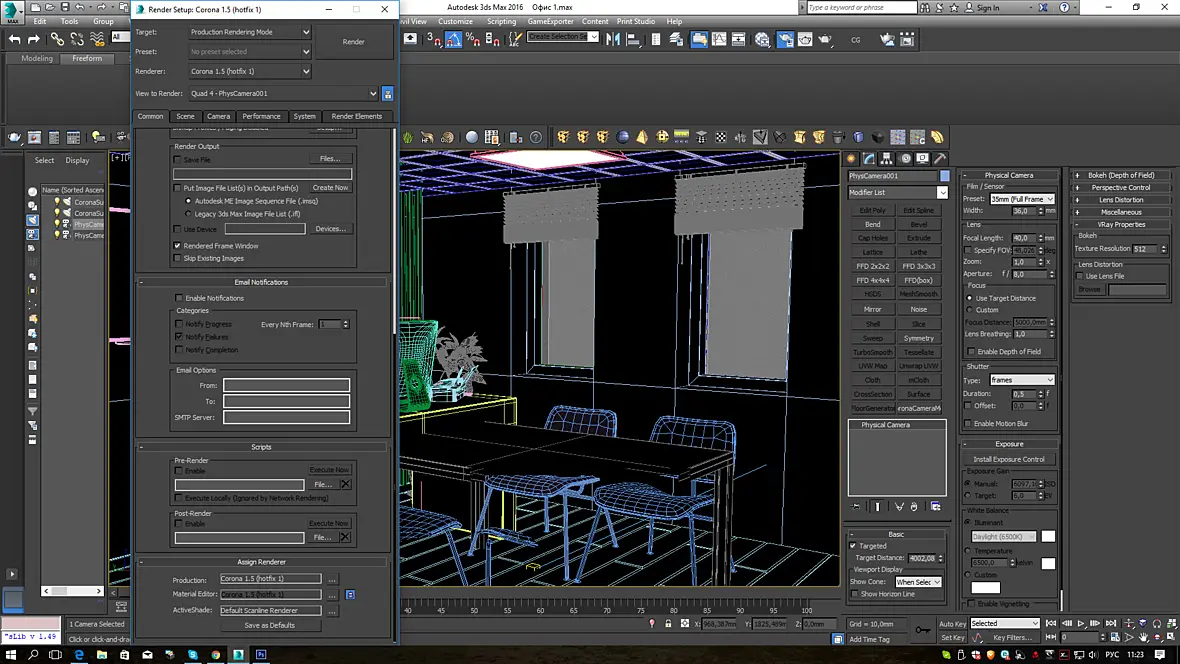This screenshot has height=664, width=1180.
Task: Enable the Specify FOV checkbox
Action: pyautogui.click(x=969, y=250)
